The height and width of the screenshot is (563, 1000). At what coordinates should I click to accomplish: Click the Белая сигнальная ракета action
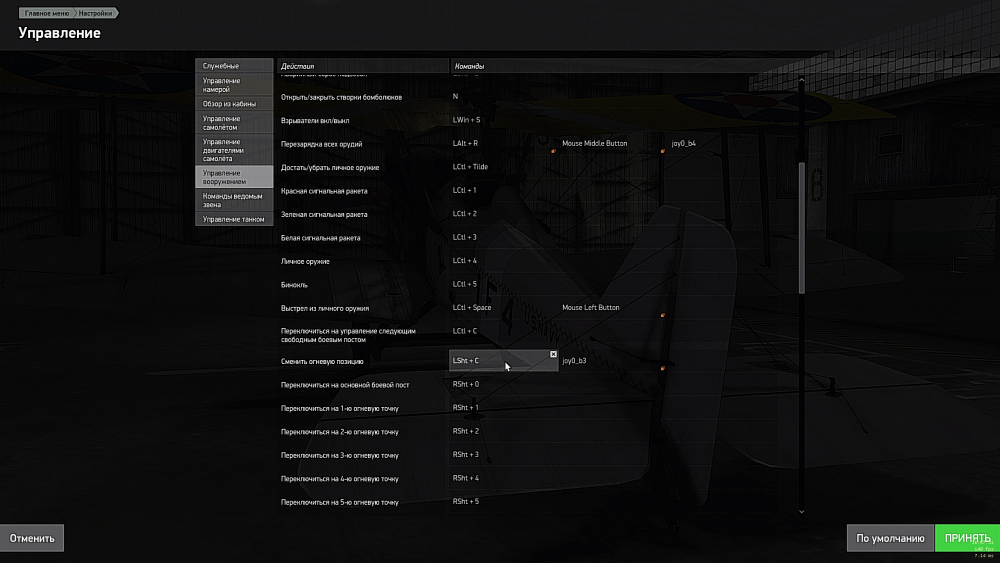pos(320,238)
